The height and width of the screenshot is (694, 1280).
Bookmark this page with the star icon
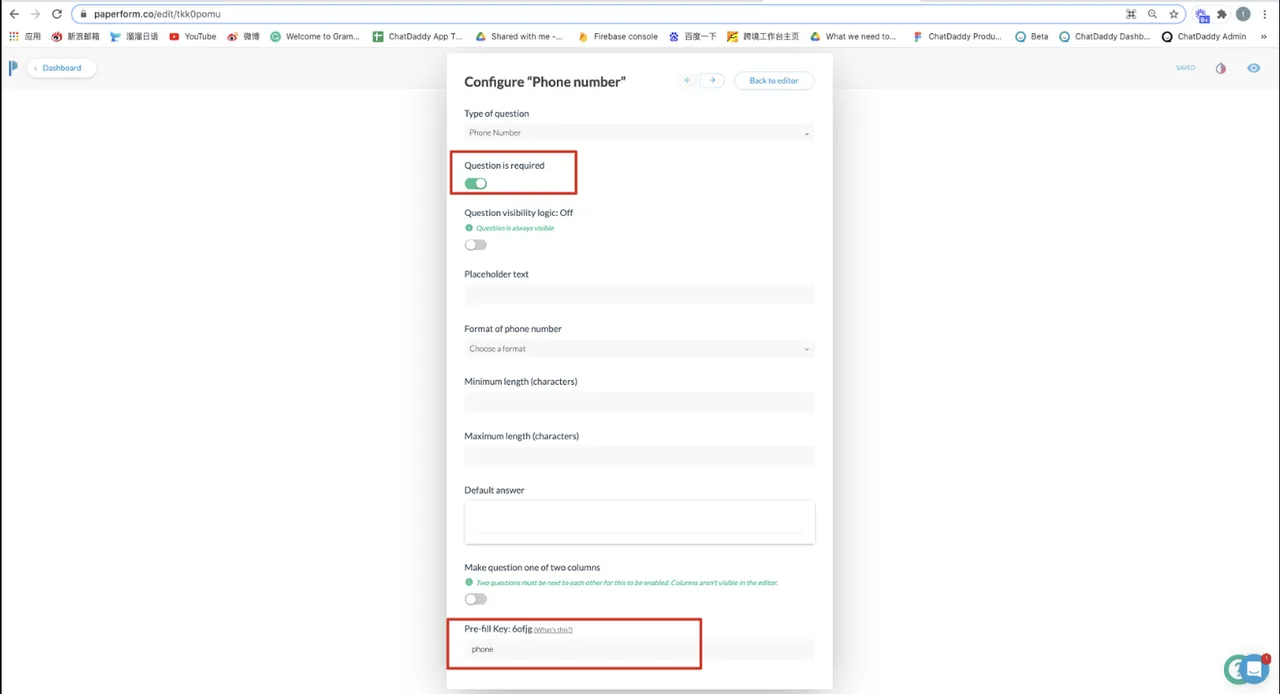tap(1174, 14)
